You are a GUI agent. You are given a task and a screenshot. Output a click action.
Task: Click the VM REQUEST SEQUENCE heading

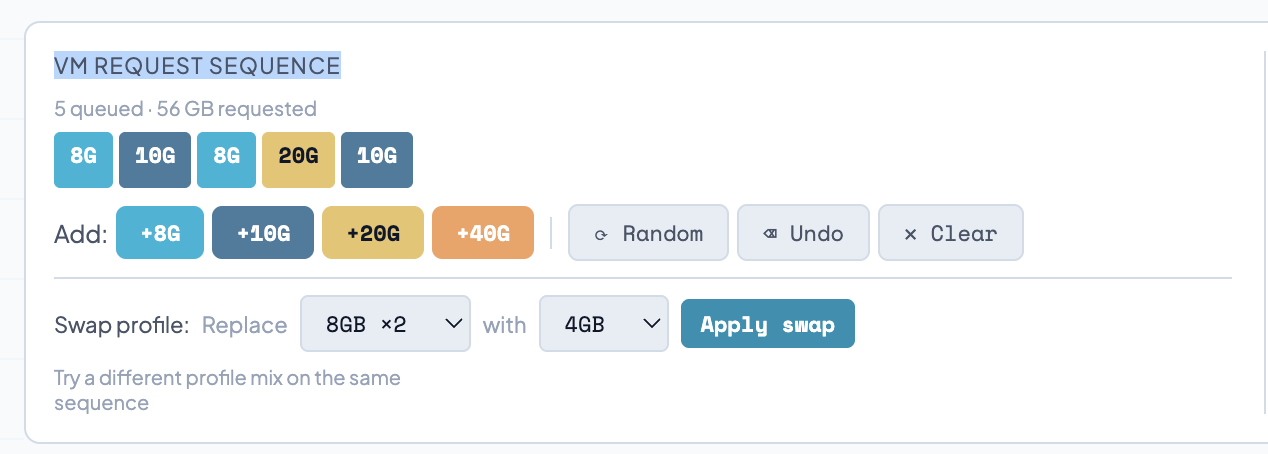(197, 66)
